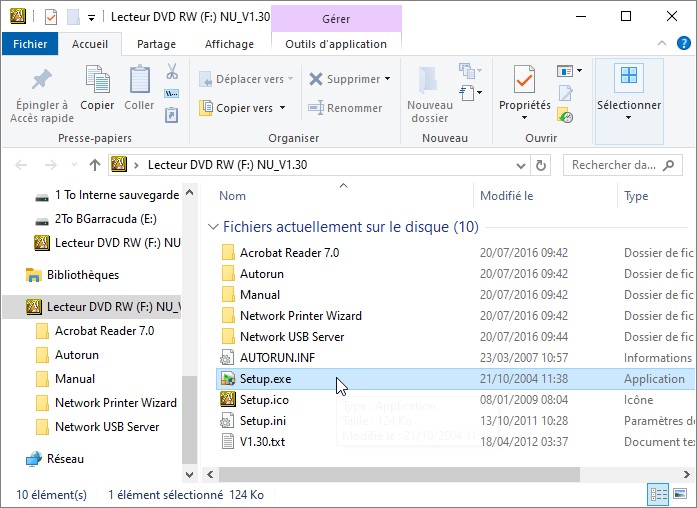The height and width of the screenshot is (508, 697).
Task: Select Network USB Server in navigation tree
Action: click(107, 427)
